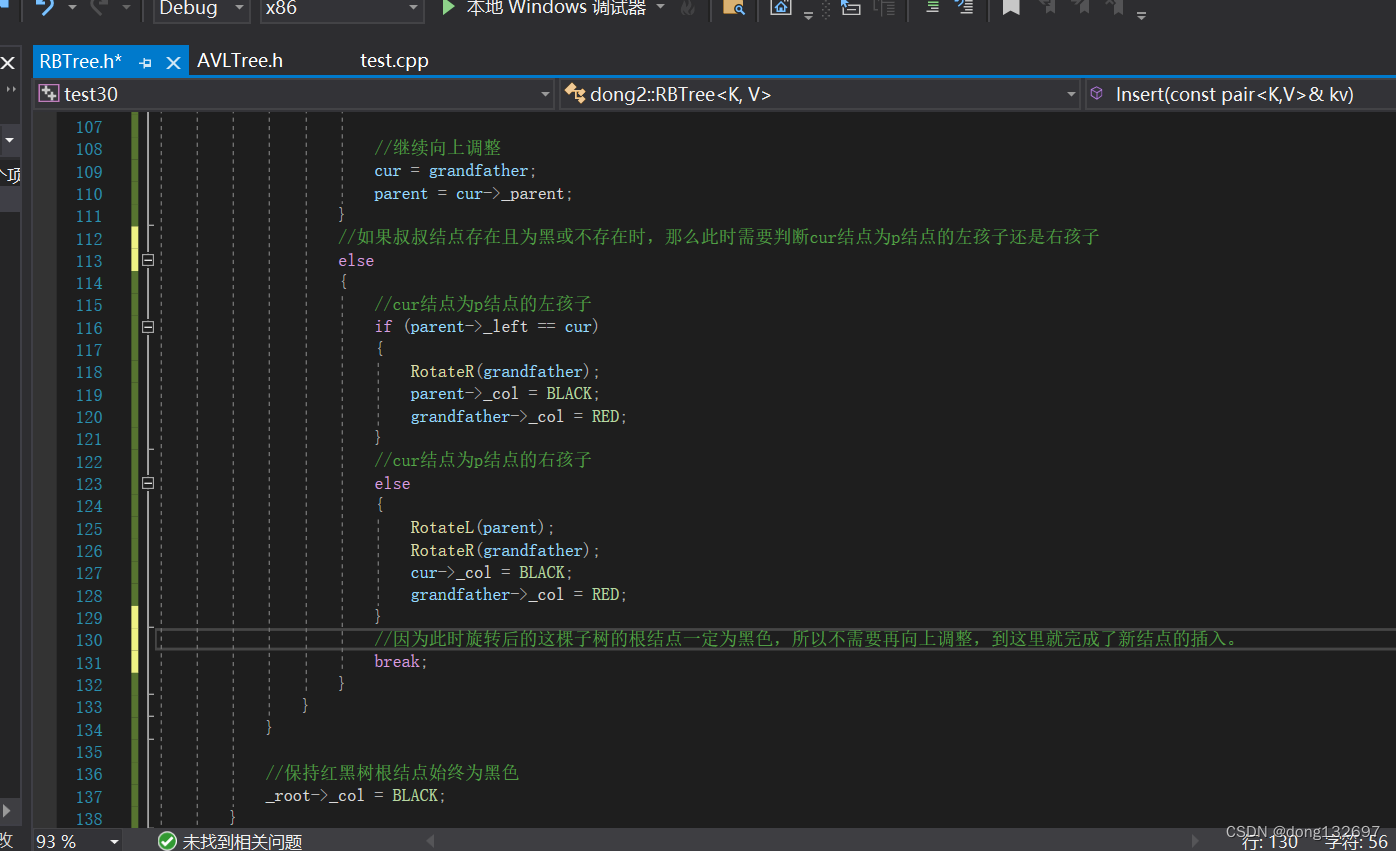This screenshot has height=851, width=1396.
Task: Expand the debugger target dropdown arrow
Action: 661,7
